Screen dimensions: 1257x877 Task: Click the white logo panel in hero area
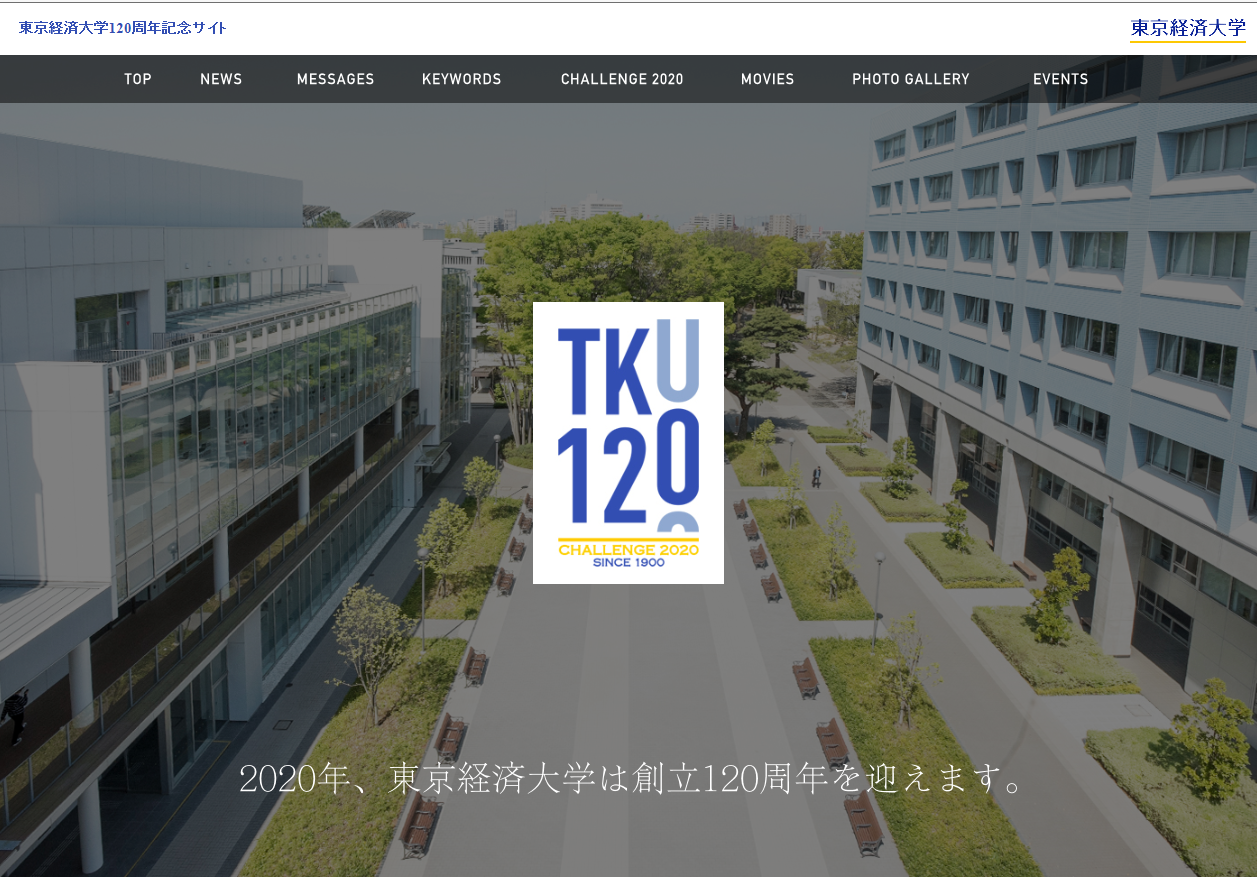[x=628, y=443]
